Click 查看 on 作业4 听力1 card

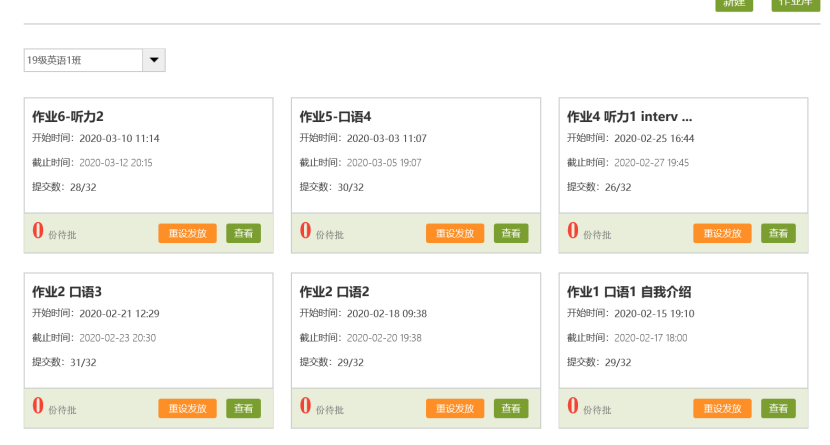point(778,233)
